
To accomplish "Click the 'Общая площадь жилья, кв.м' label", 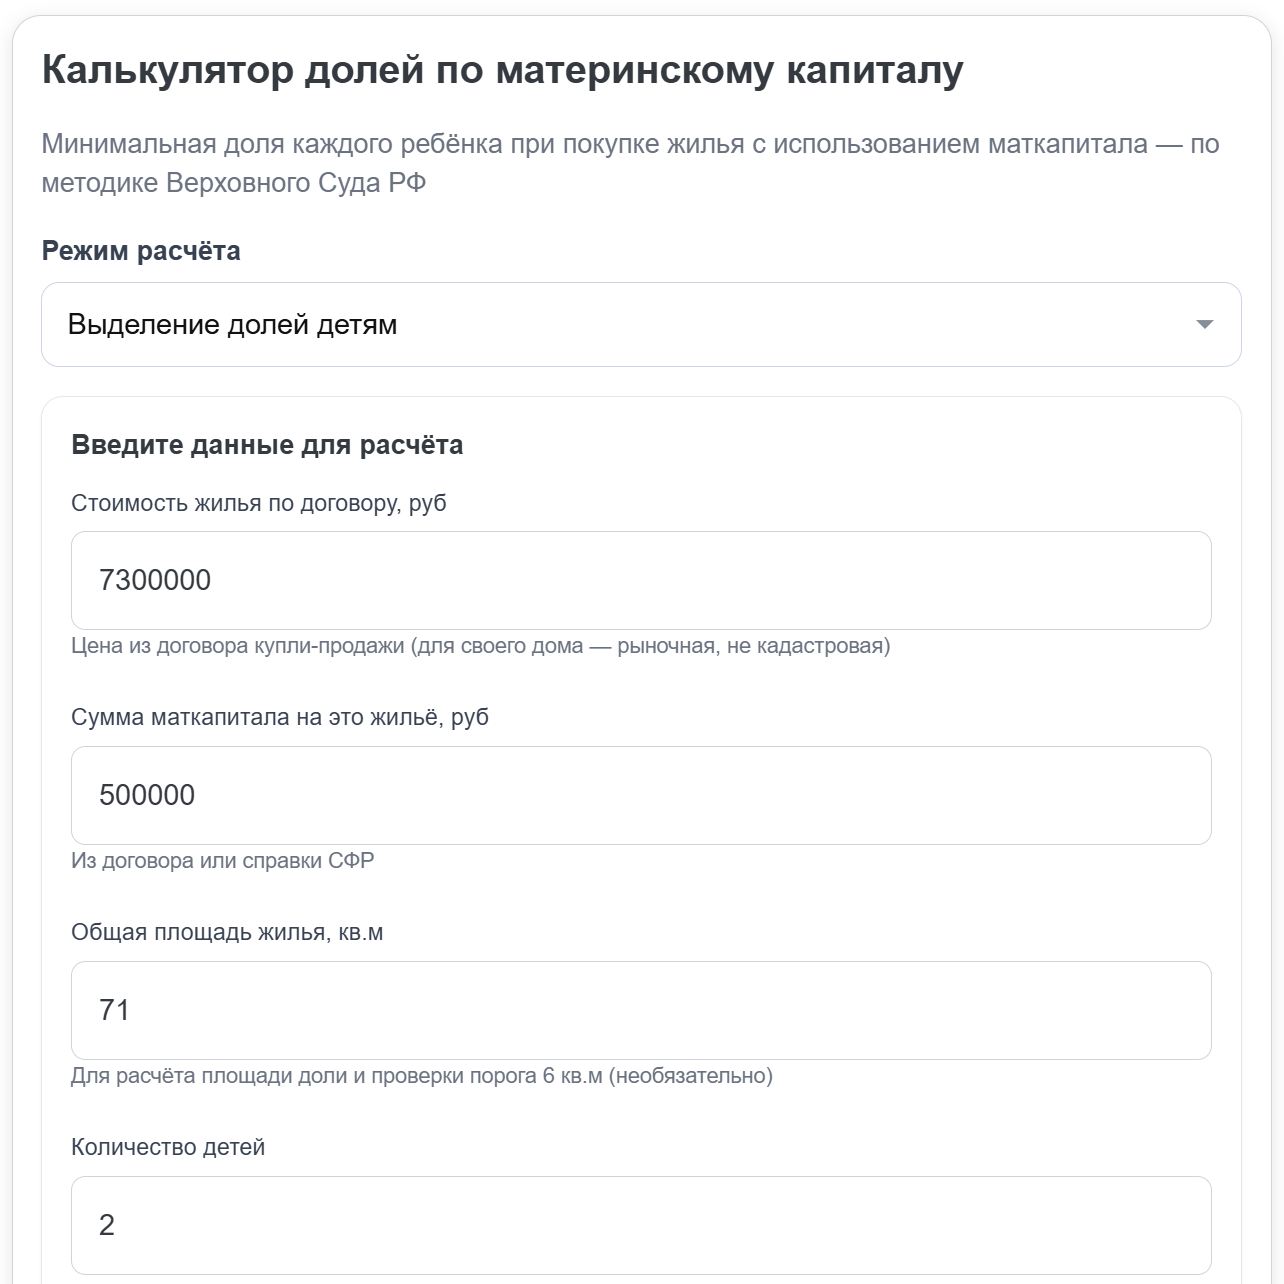I will click(227, 933).
